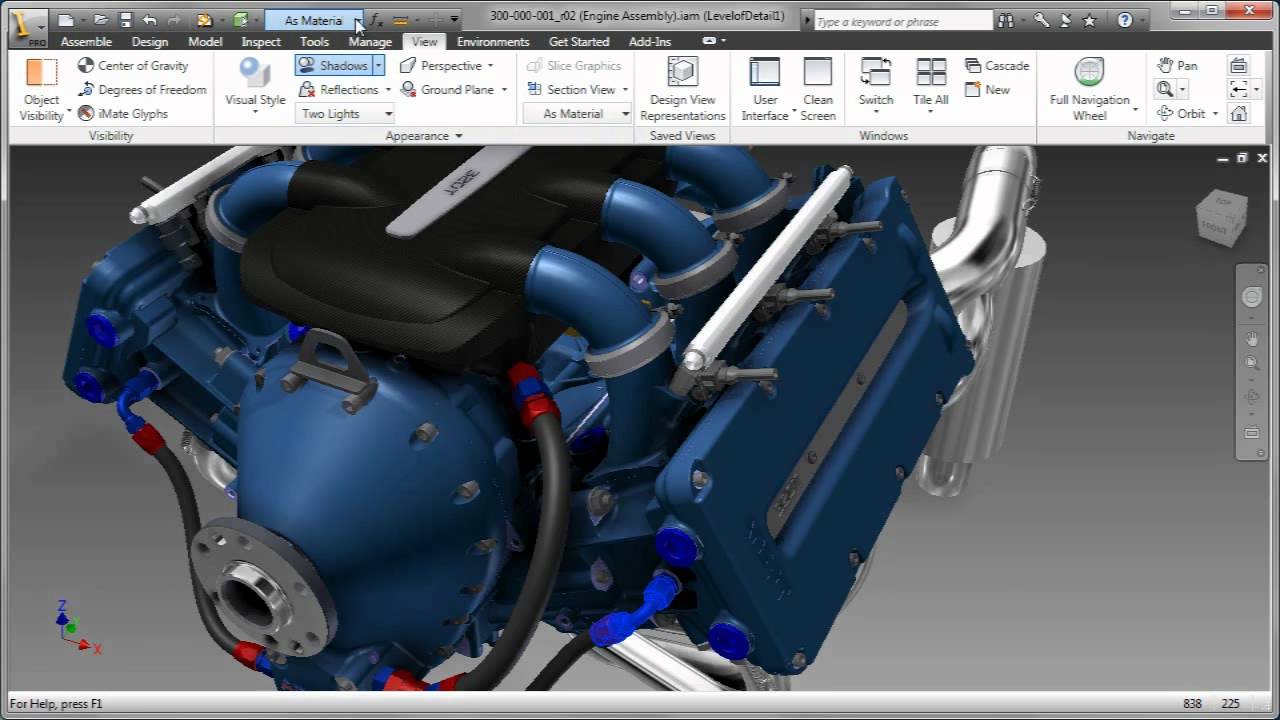Click the Visibility panel label
The height and width of the screenshot is (720, 1280).
(111, 136)
